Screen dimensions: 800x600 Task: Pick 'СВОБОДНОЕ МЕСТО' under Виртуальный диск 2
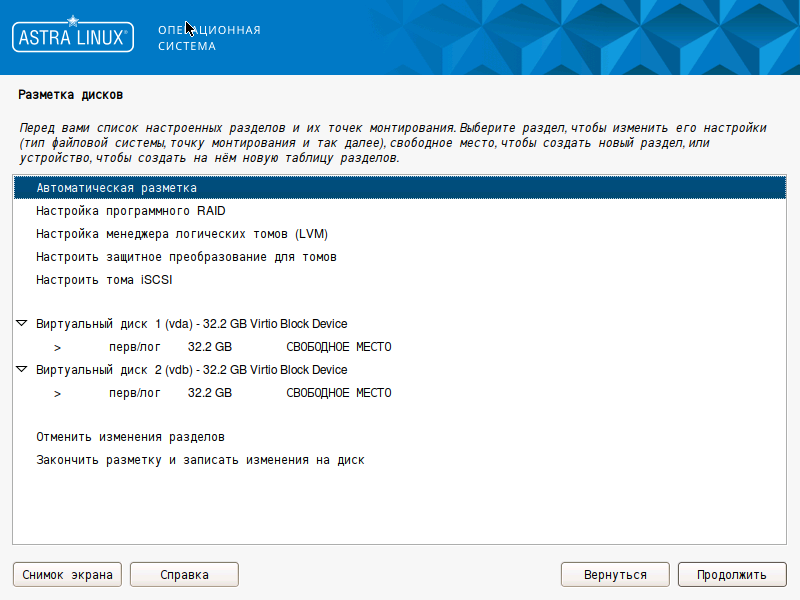tap(339, 393)
